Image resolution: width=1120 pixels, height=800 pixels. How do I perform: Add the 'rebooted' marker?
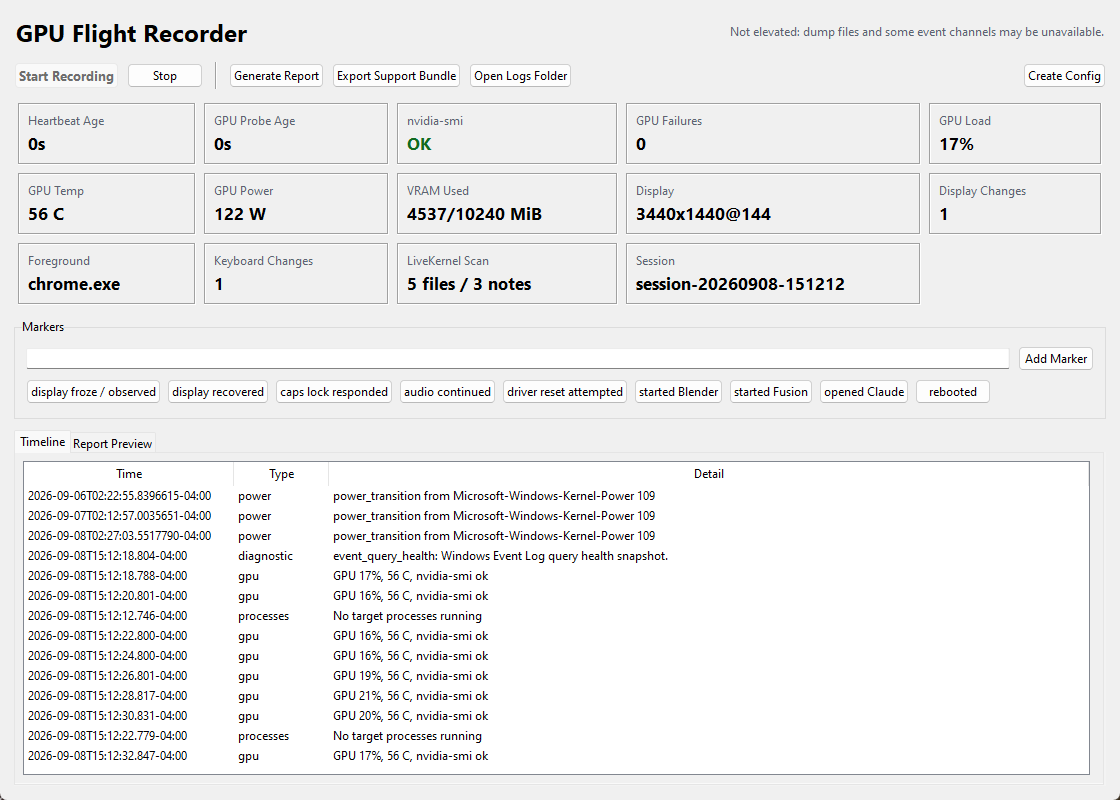(x=953, y=391)
